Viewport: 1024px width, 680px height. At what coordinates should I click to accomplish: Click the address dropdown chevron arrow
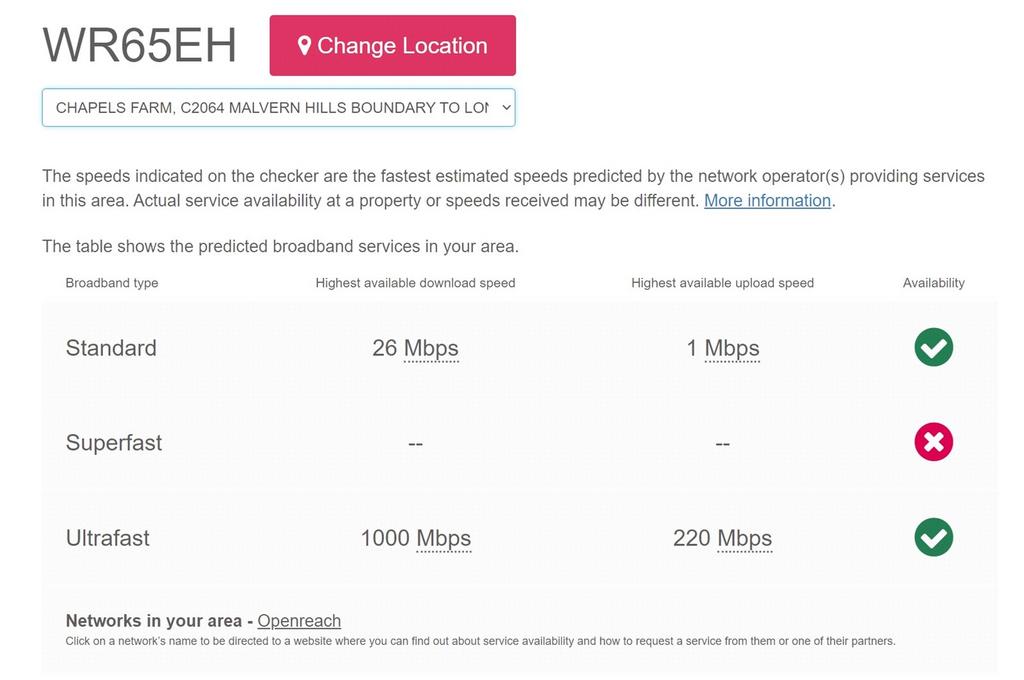tap(506, 108)
